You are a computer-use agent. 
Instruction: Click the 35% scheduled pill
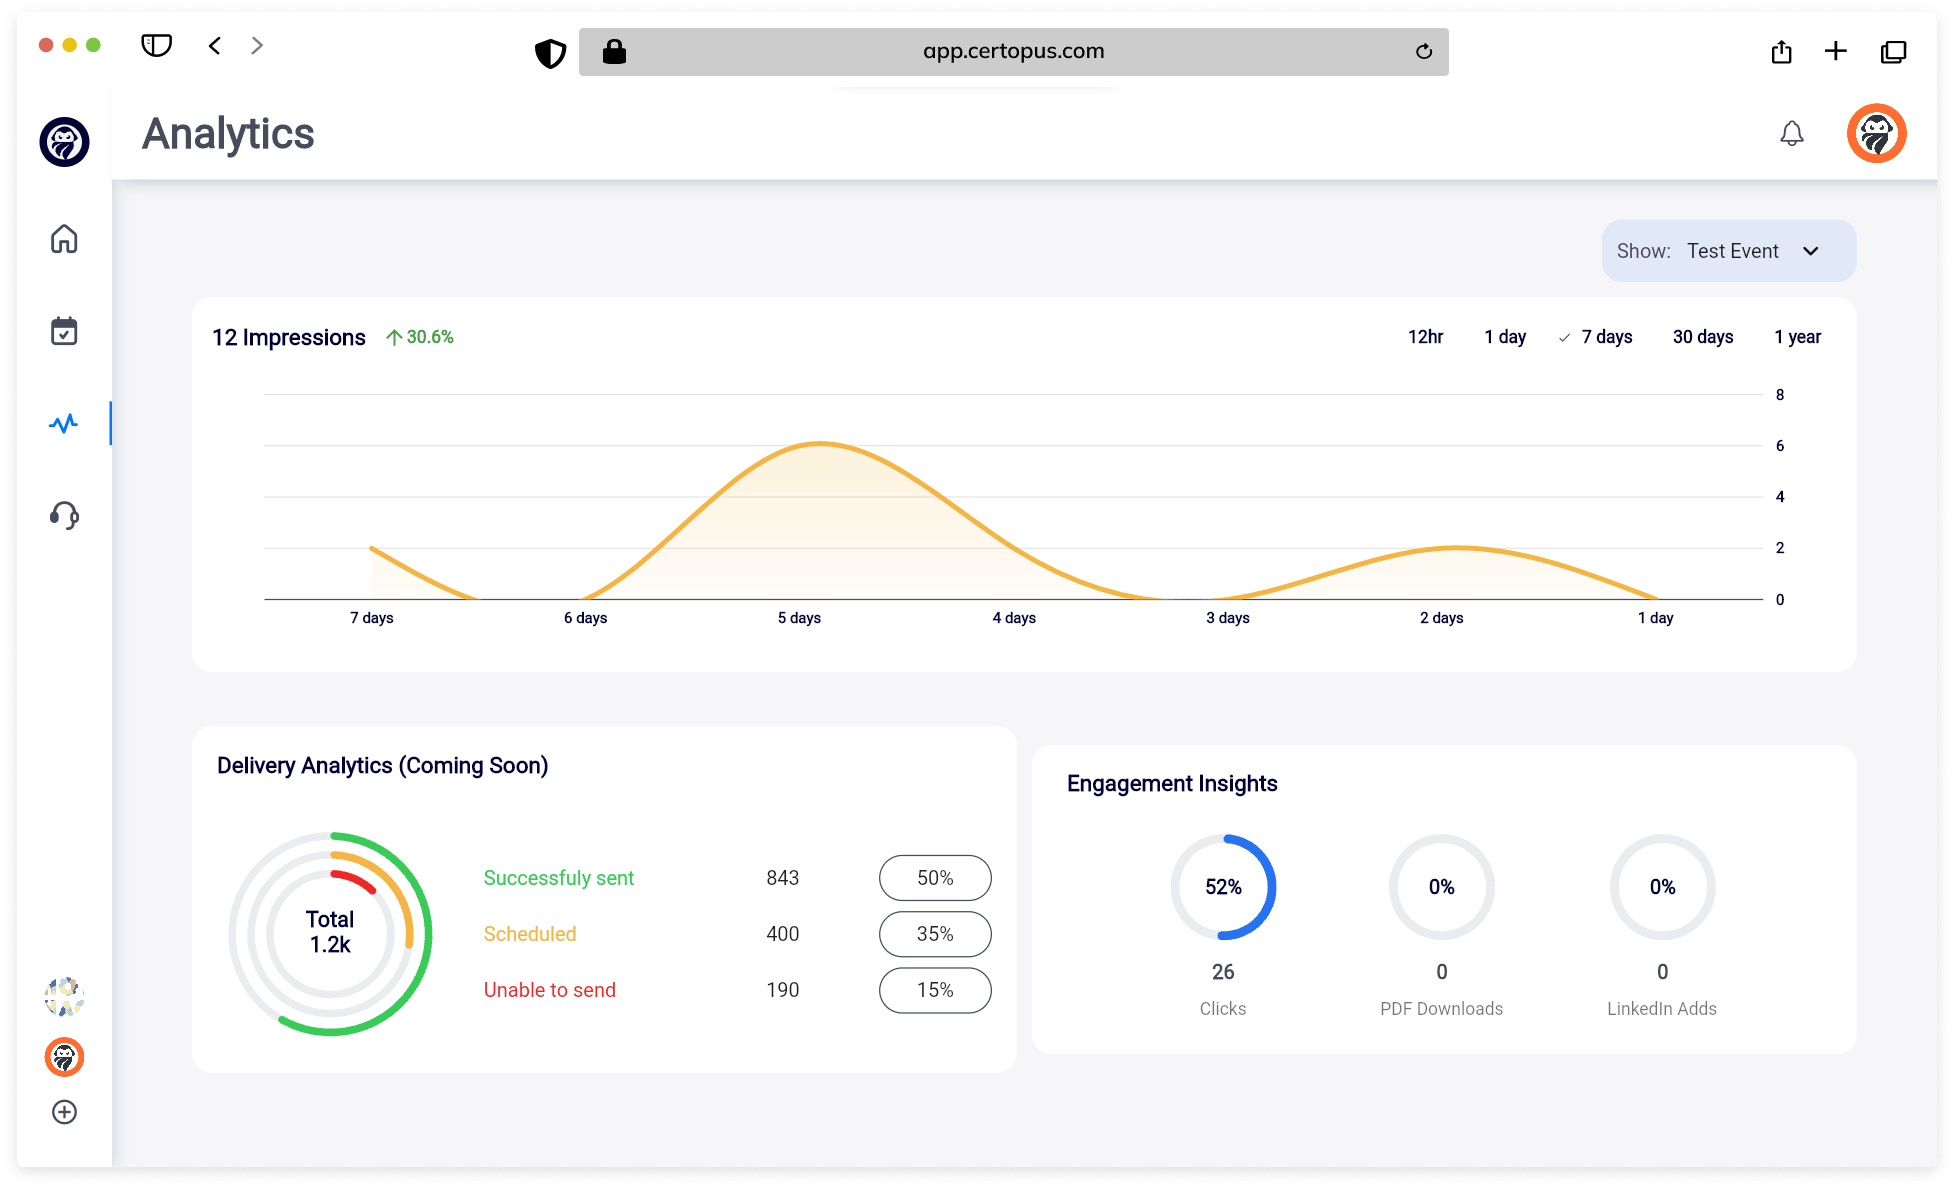(934, 934)
